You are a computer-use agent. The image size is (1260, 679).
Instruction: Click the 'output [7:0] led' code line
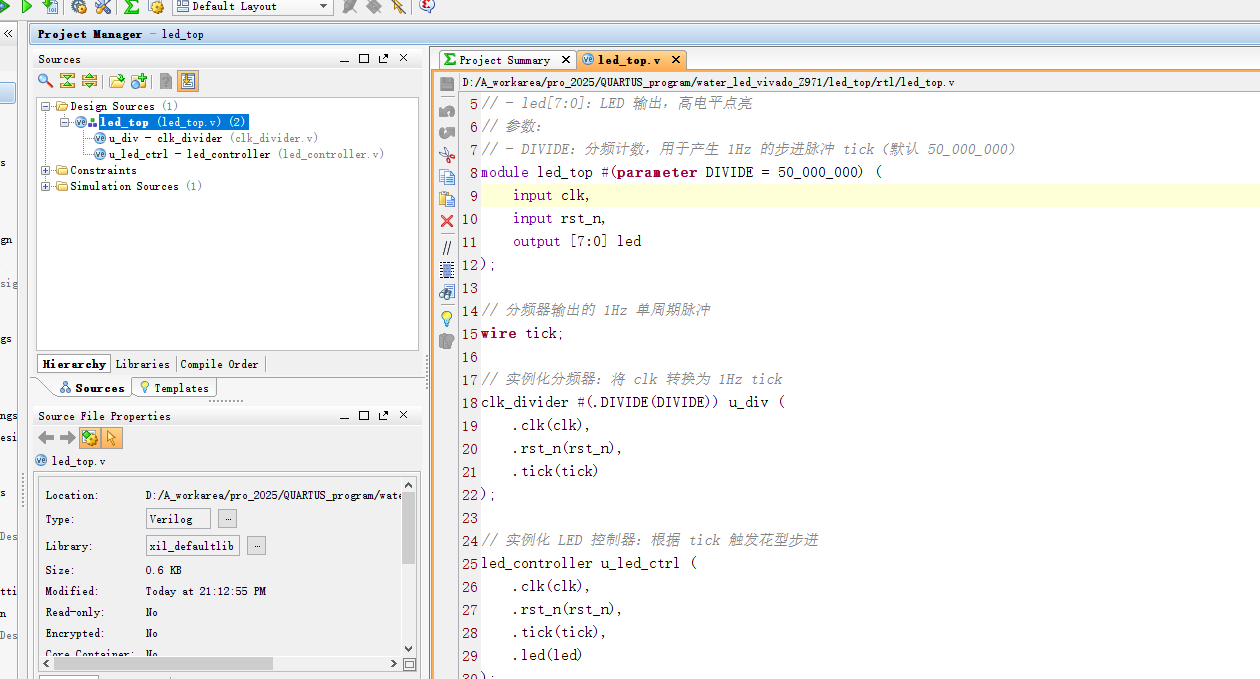577,241
